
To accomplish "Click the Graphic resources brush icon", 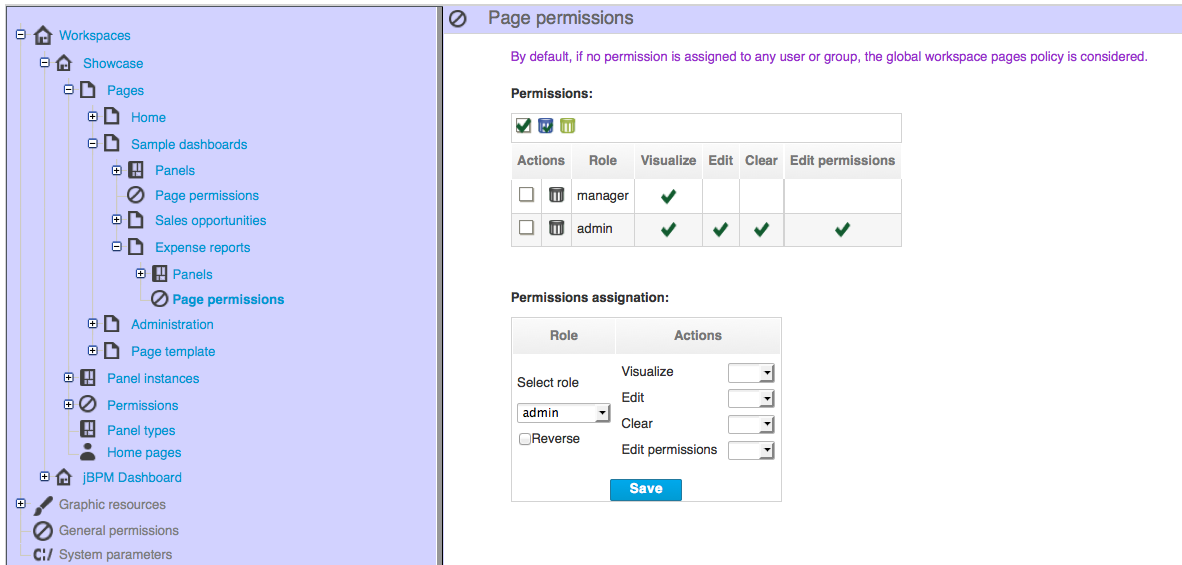I will 44,505.
